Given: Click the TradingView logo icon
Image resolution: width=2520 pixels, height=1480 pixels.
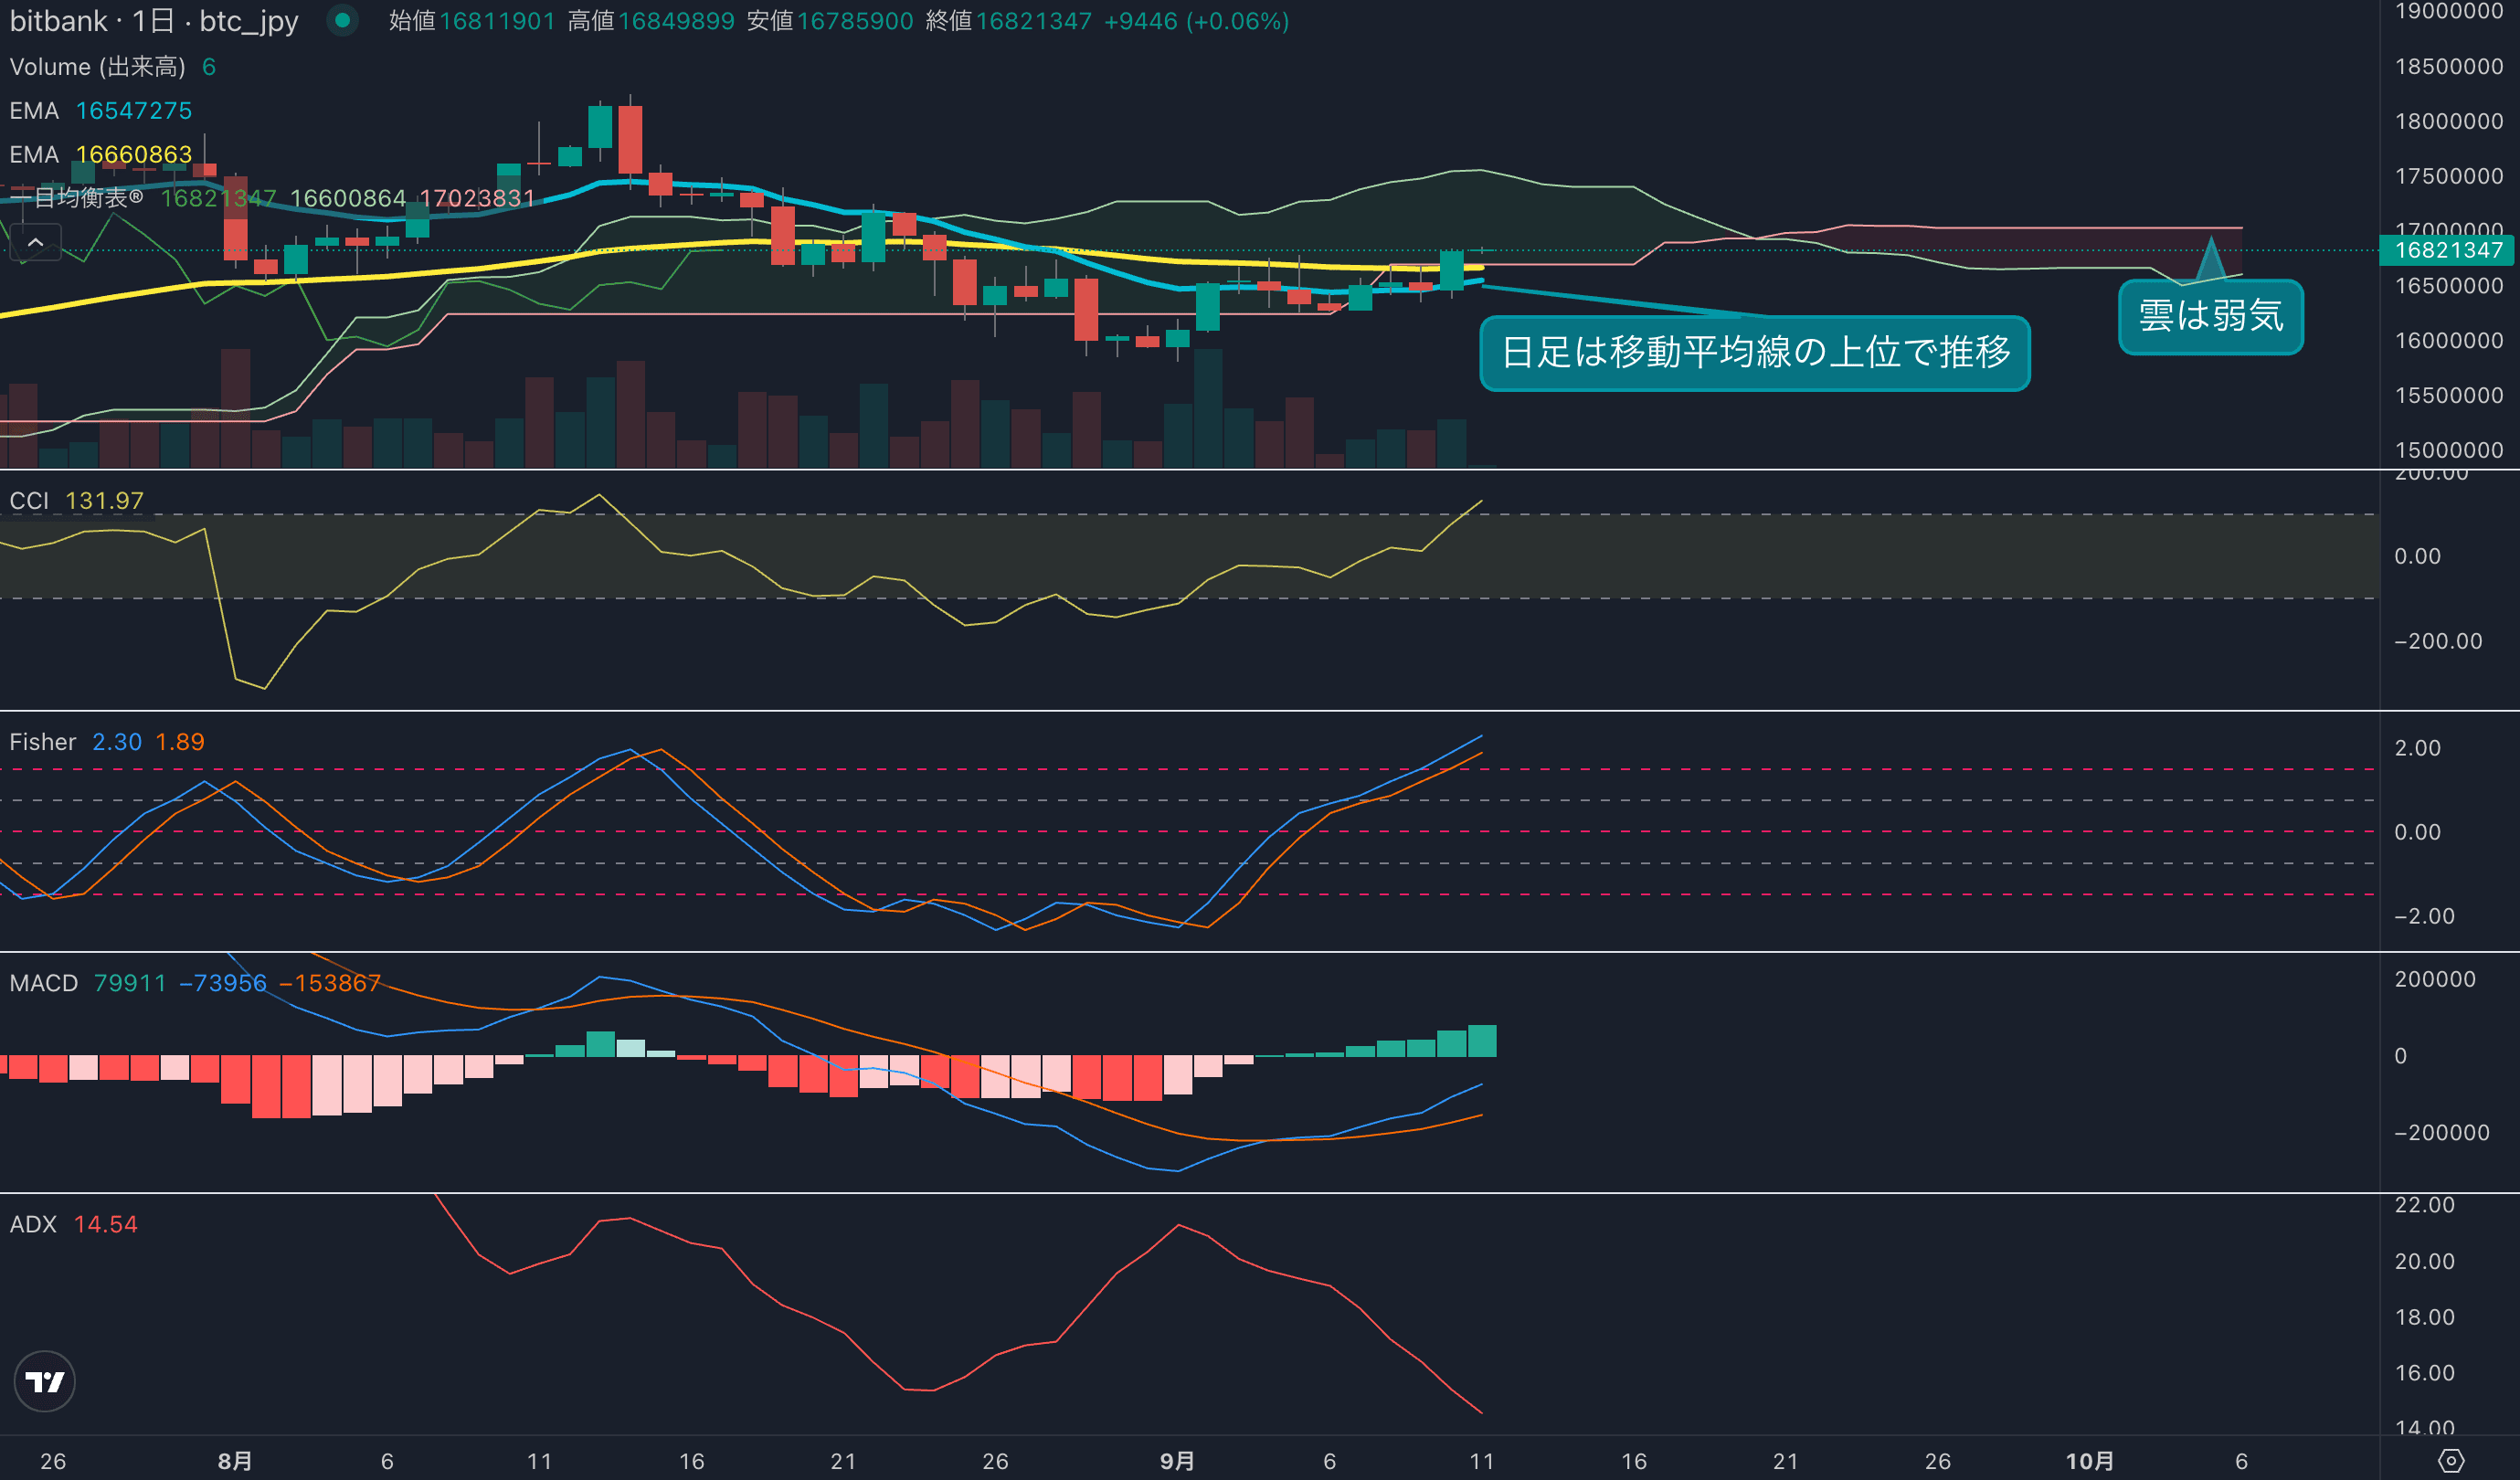Looking at the screenshot, I should tap(44, 1381).
